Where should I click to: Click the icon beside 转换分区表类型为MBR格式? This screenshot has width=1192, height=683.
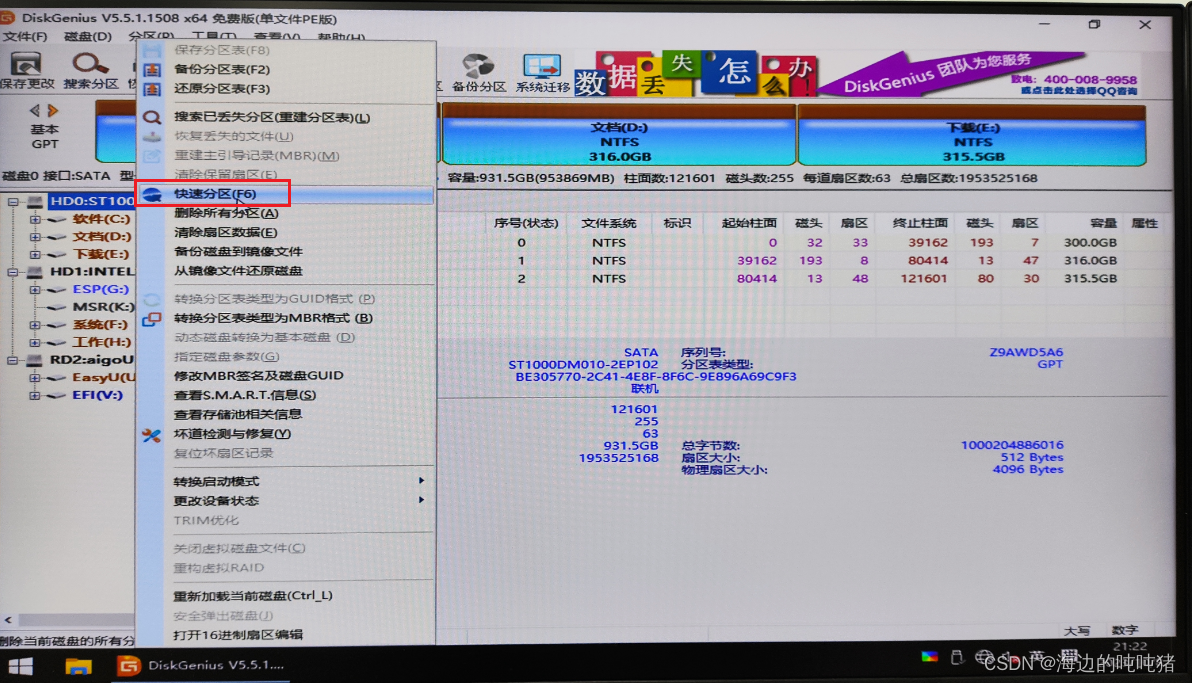pyautogui.click(x=152, y=319)
